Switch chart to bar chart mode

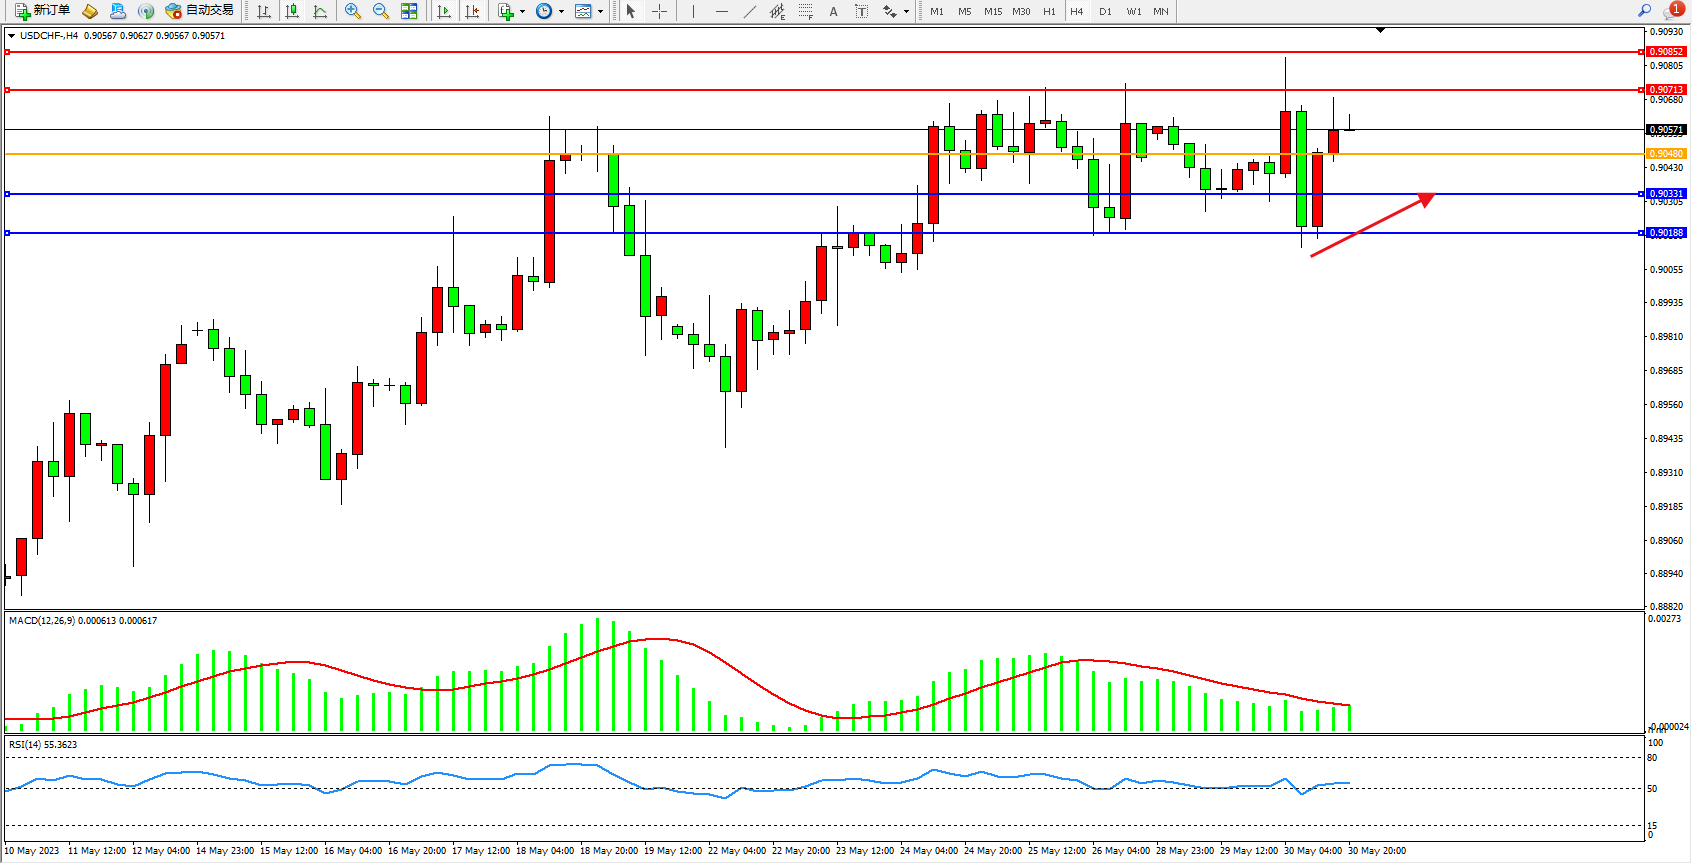pyautogui.click(x=264, y=11)
